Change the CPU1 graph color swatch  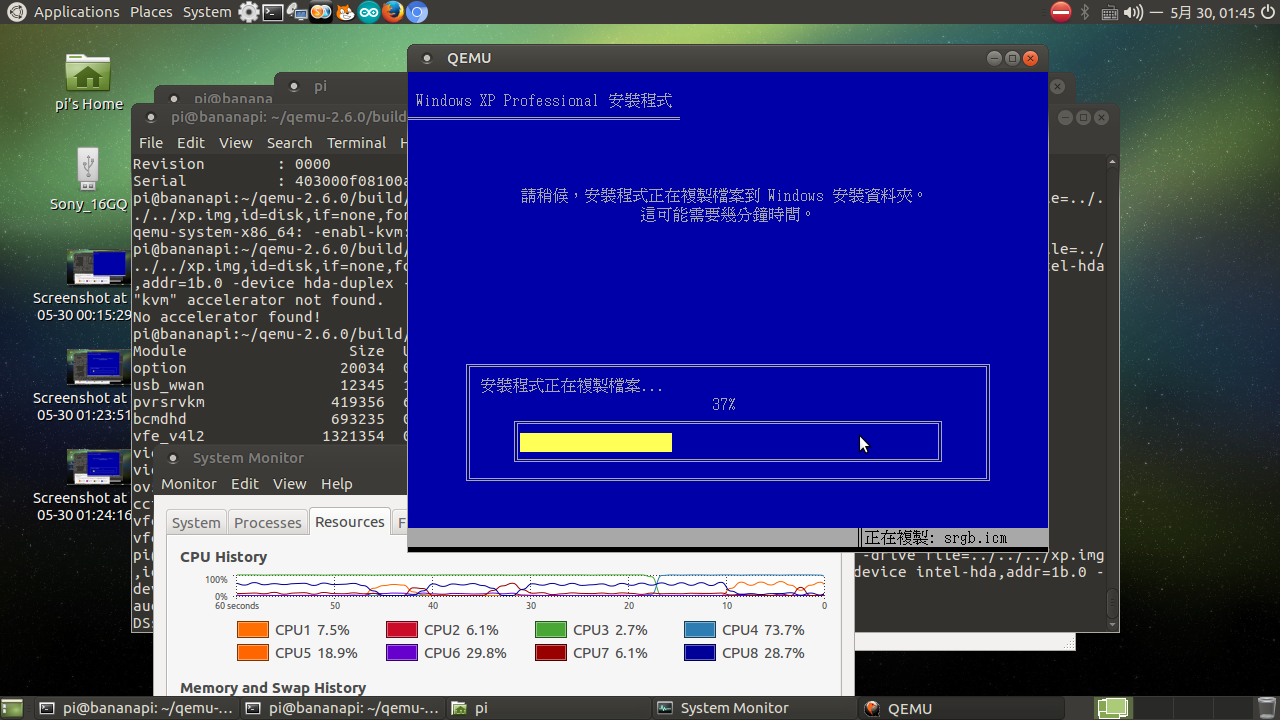[253, 630]
